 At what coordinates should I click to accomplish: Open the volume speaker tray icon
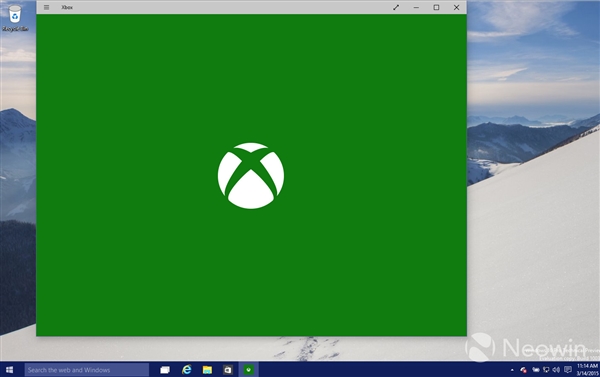click(x=556, y=370)
